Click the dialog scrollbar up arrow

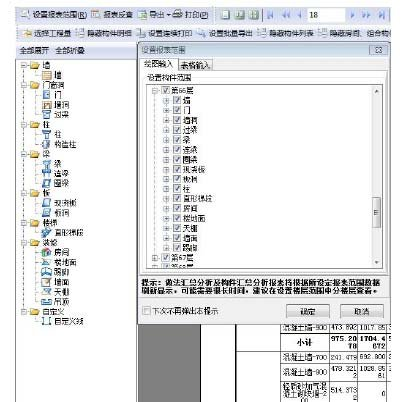(376, 91)
